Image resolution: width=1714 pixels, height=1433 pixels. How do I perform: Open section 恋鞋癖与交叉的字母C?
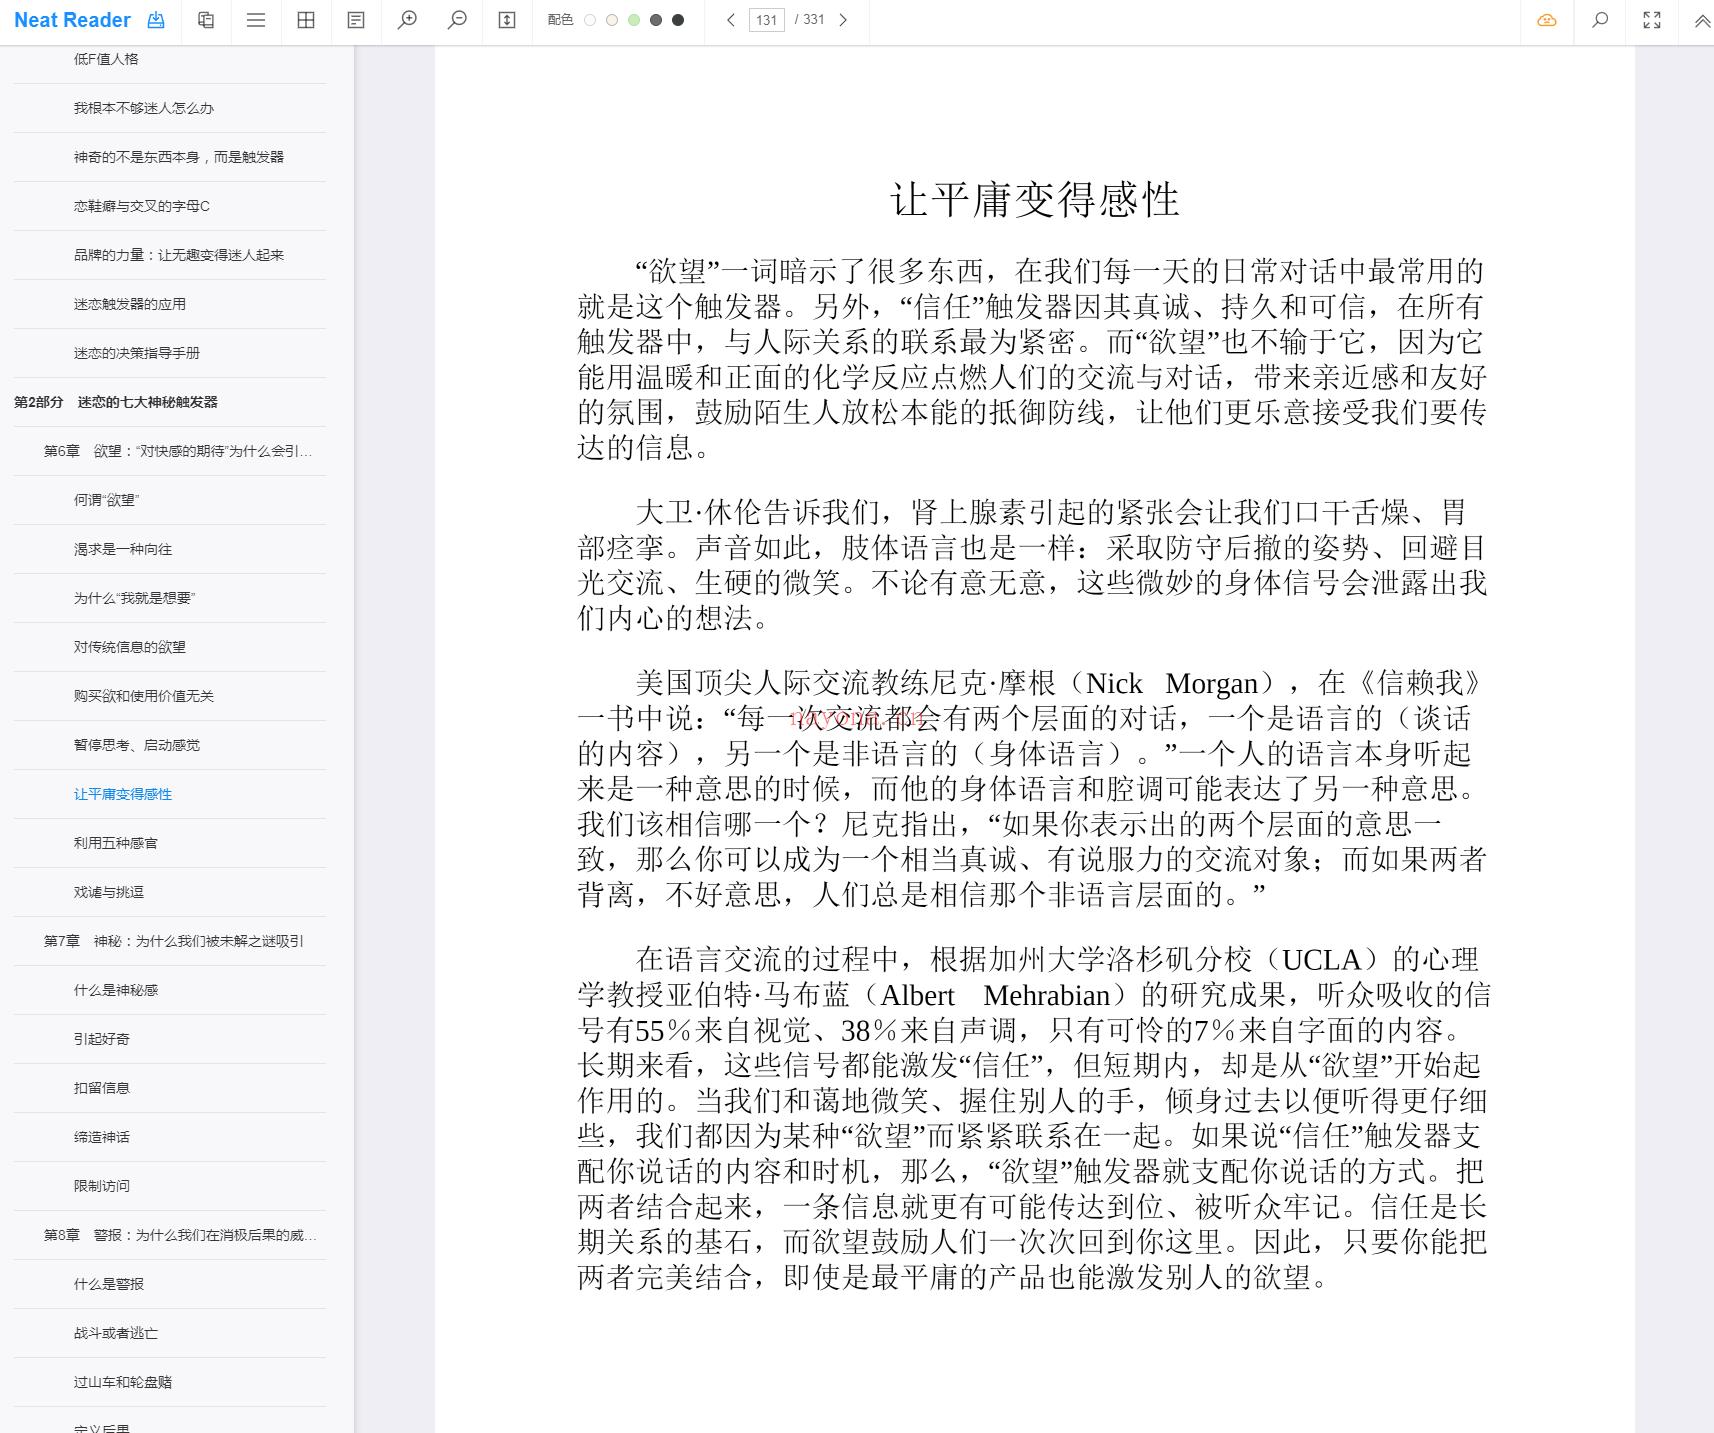pyautogui.click(x=141, y=206)
